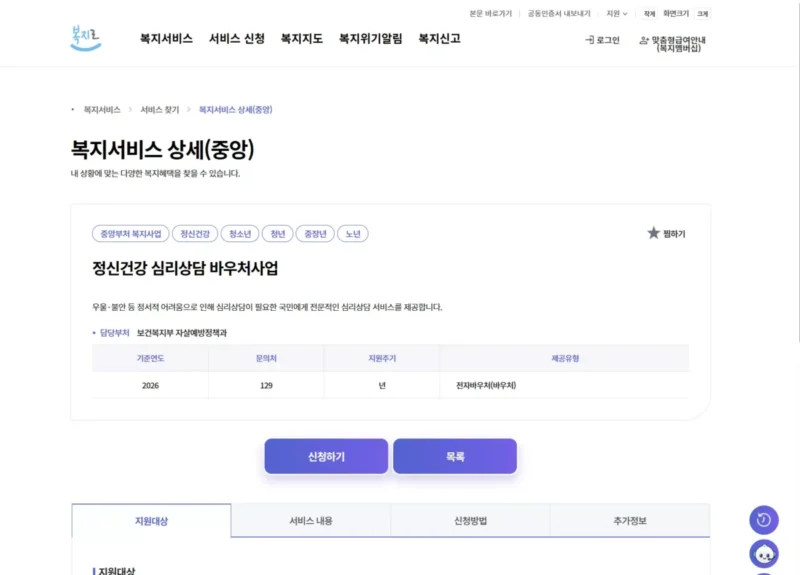
Task: Click the 중앙부처 복지사업 tag
Action: 131,234
